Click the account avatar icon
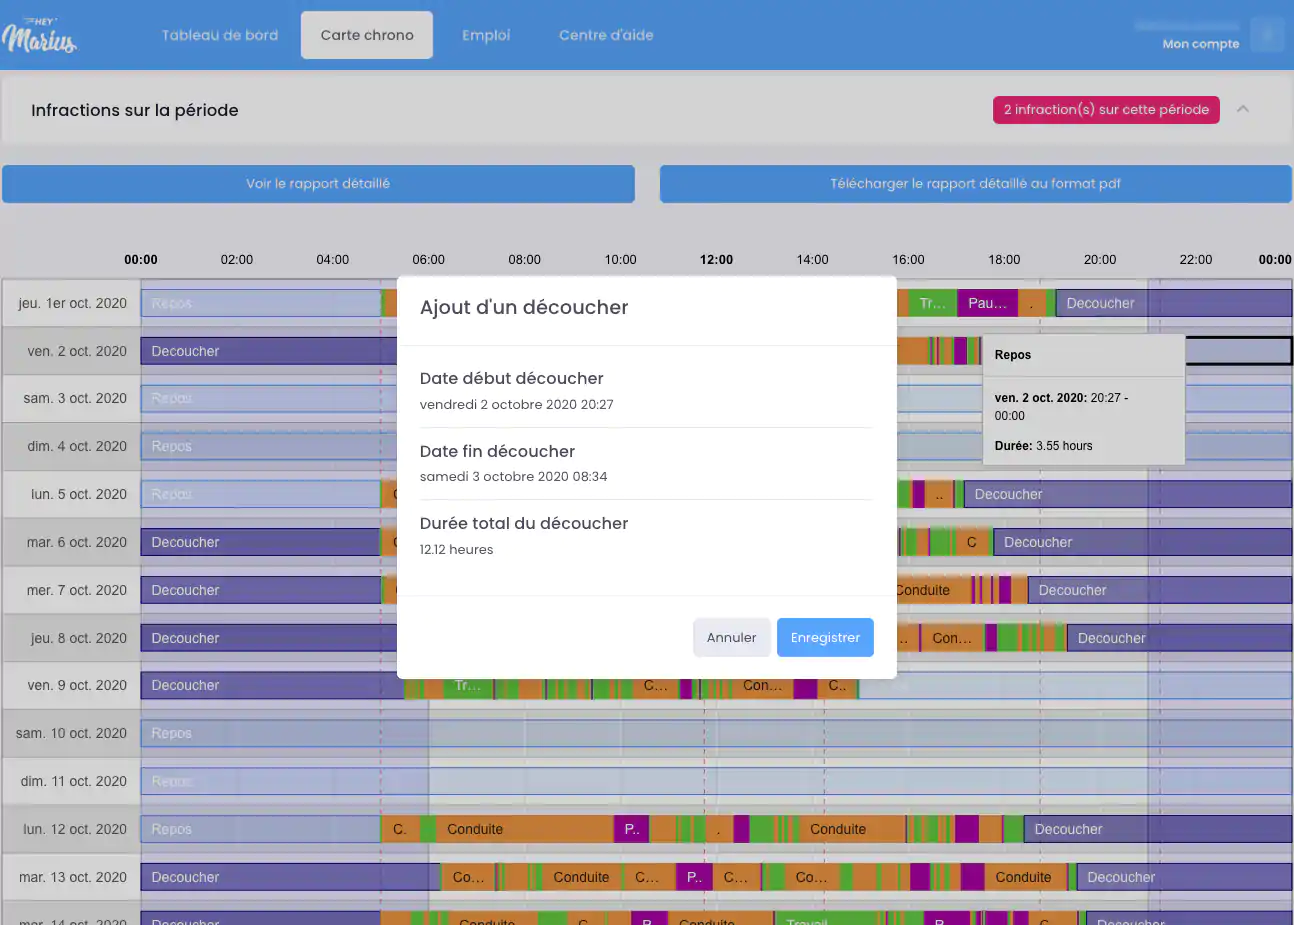Screen dimensions: 1294x925 pyautogui.click(x=1267, y=35)
